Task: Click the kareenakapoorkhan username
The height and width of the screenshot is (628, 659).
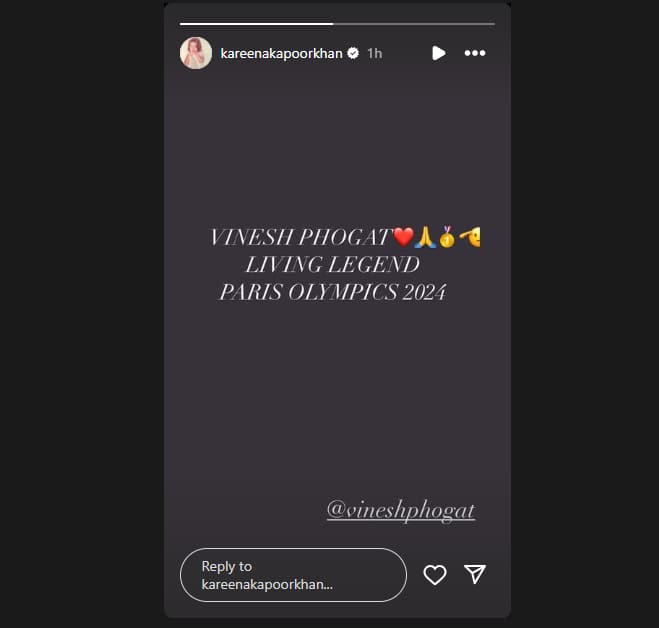Action: [281, 53]
